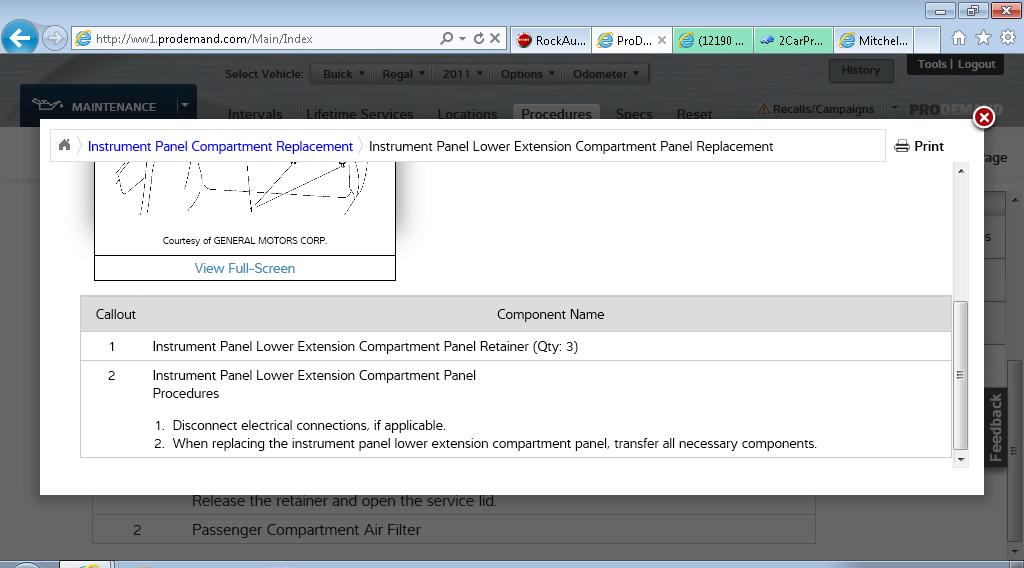Select the Procedures tab

(x=556, y=113)
